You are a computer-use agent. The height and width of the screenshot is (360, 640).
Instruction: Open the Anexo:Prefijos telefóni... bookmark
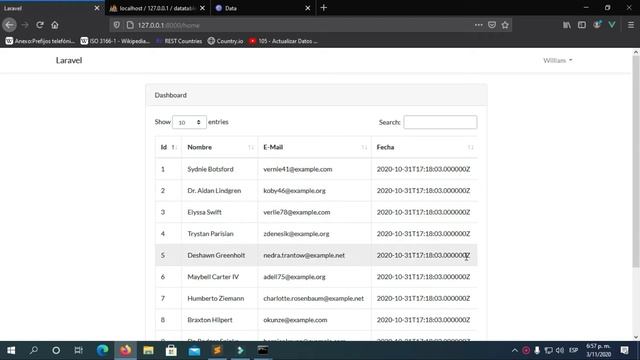40,41
